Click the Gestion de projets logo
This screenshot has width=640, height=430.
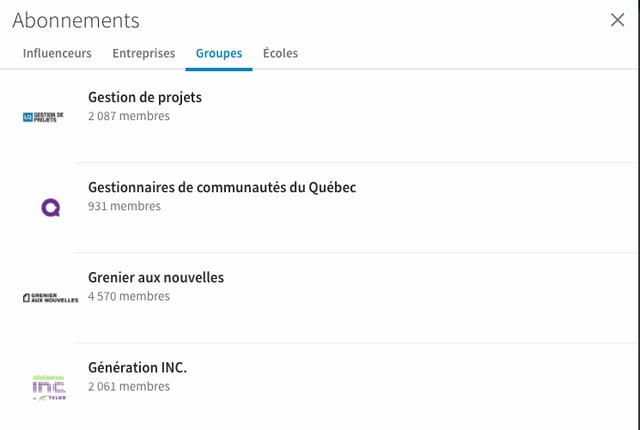tap(42, 117)
